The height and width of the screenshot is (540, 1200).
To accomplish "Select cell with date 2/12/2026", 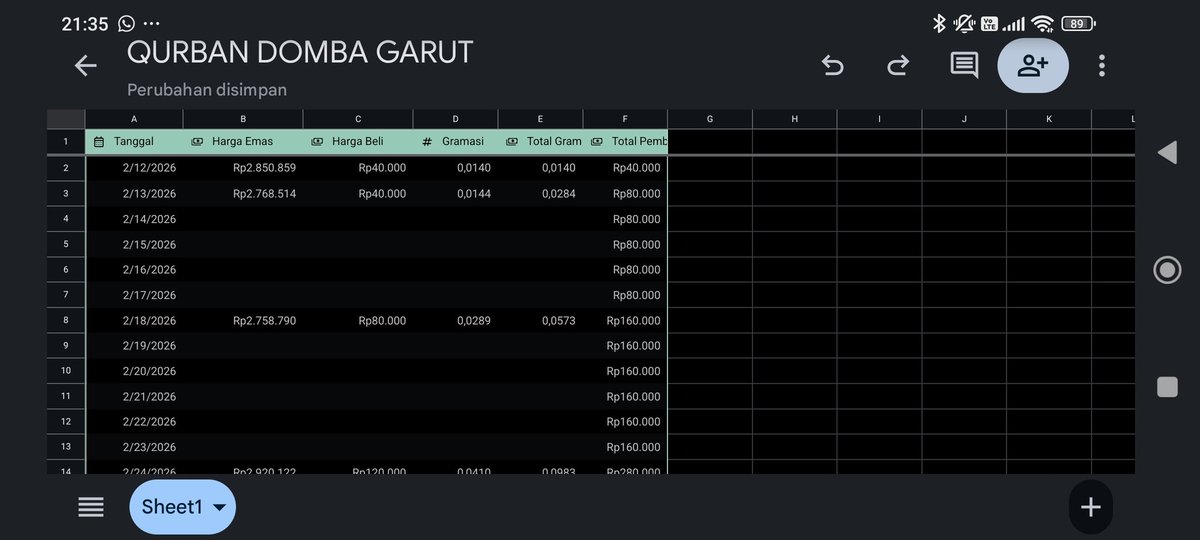I will [x=134, y=168].
